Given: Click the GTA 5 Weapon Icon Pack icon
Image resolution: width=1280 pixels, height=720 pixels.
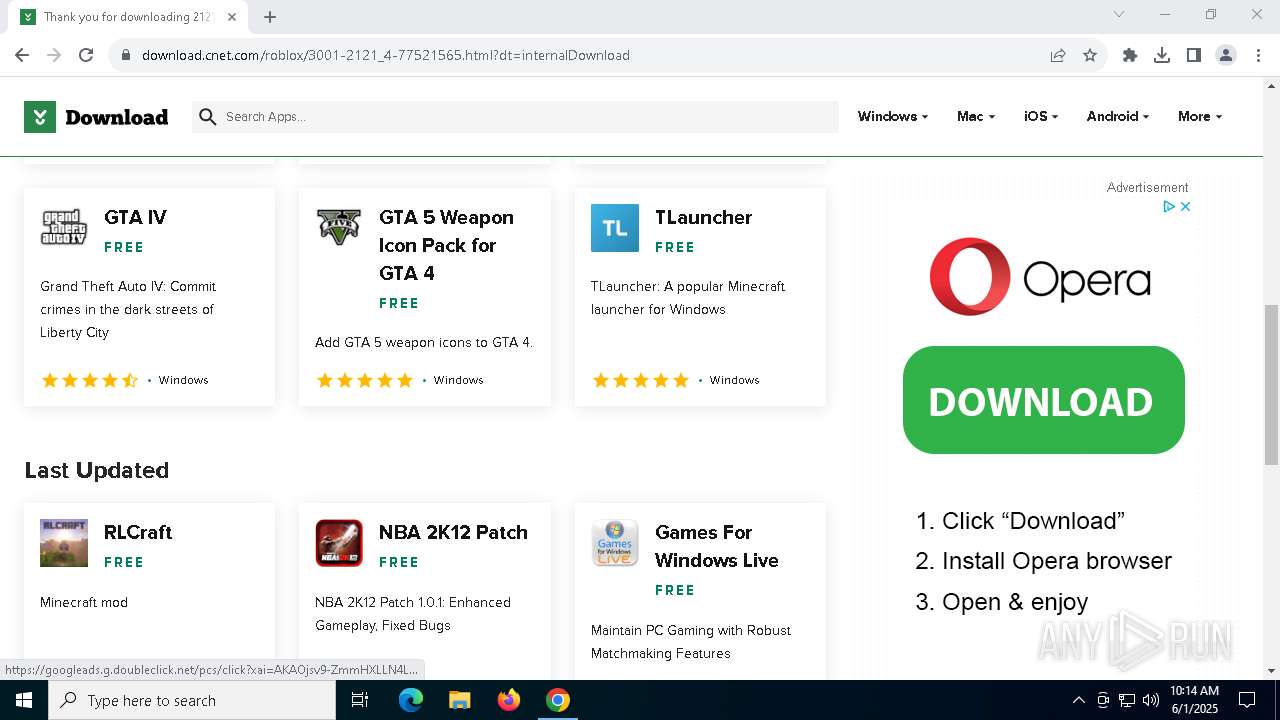Looking at the screenshot, I should [x=339, y=228].
